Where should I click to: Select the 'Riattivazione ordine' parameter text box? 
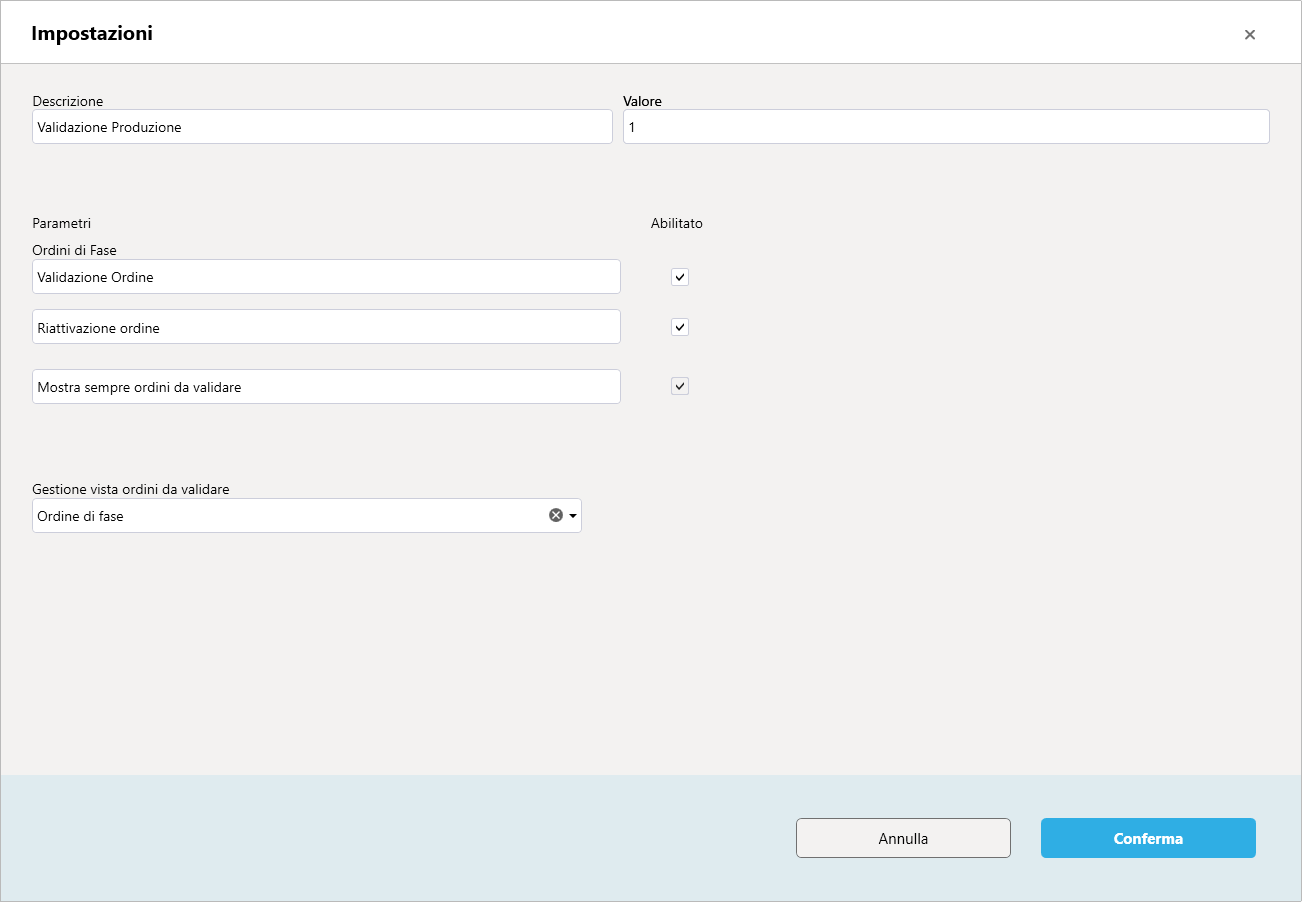[x=326, y=327]
